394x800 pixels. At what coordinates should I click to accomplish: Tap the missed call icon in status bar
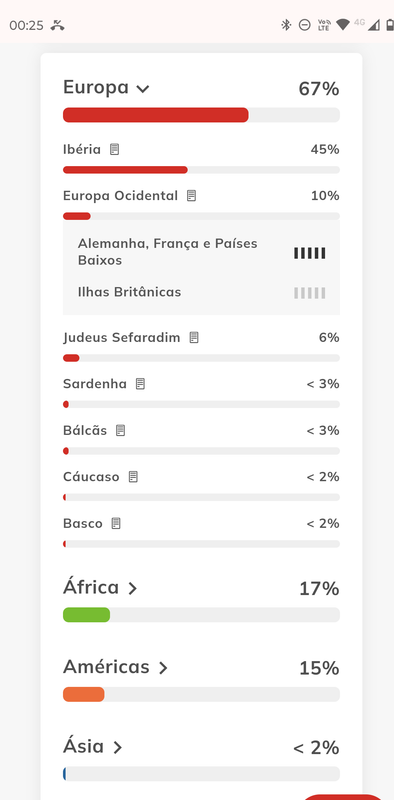pos(58,26)
